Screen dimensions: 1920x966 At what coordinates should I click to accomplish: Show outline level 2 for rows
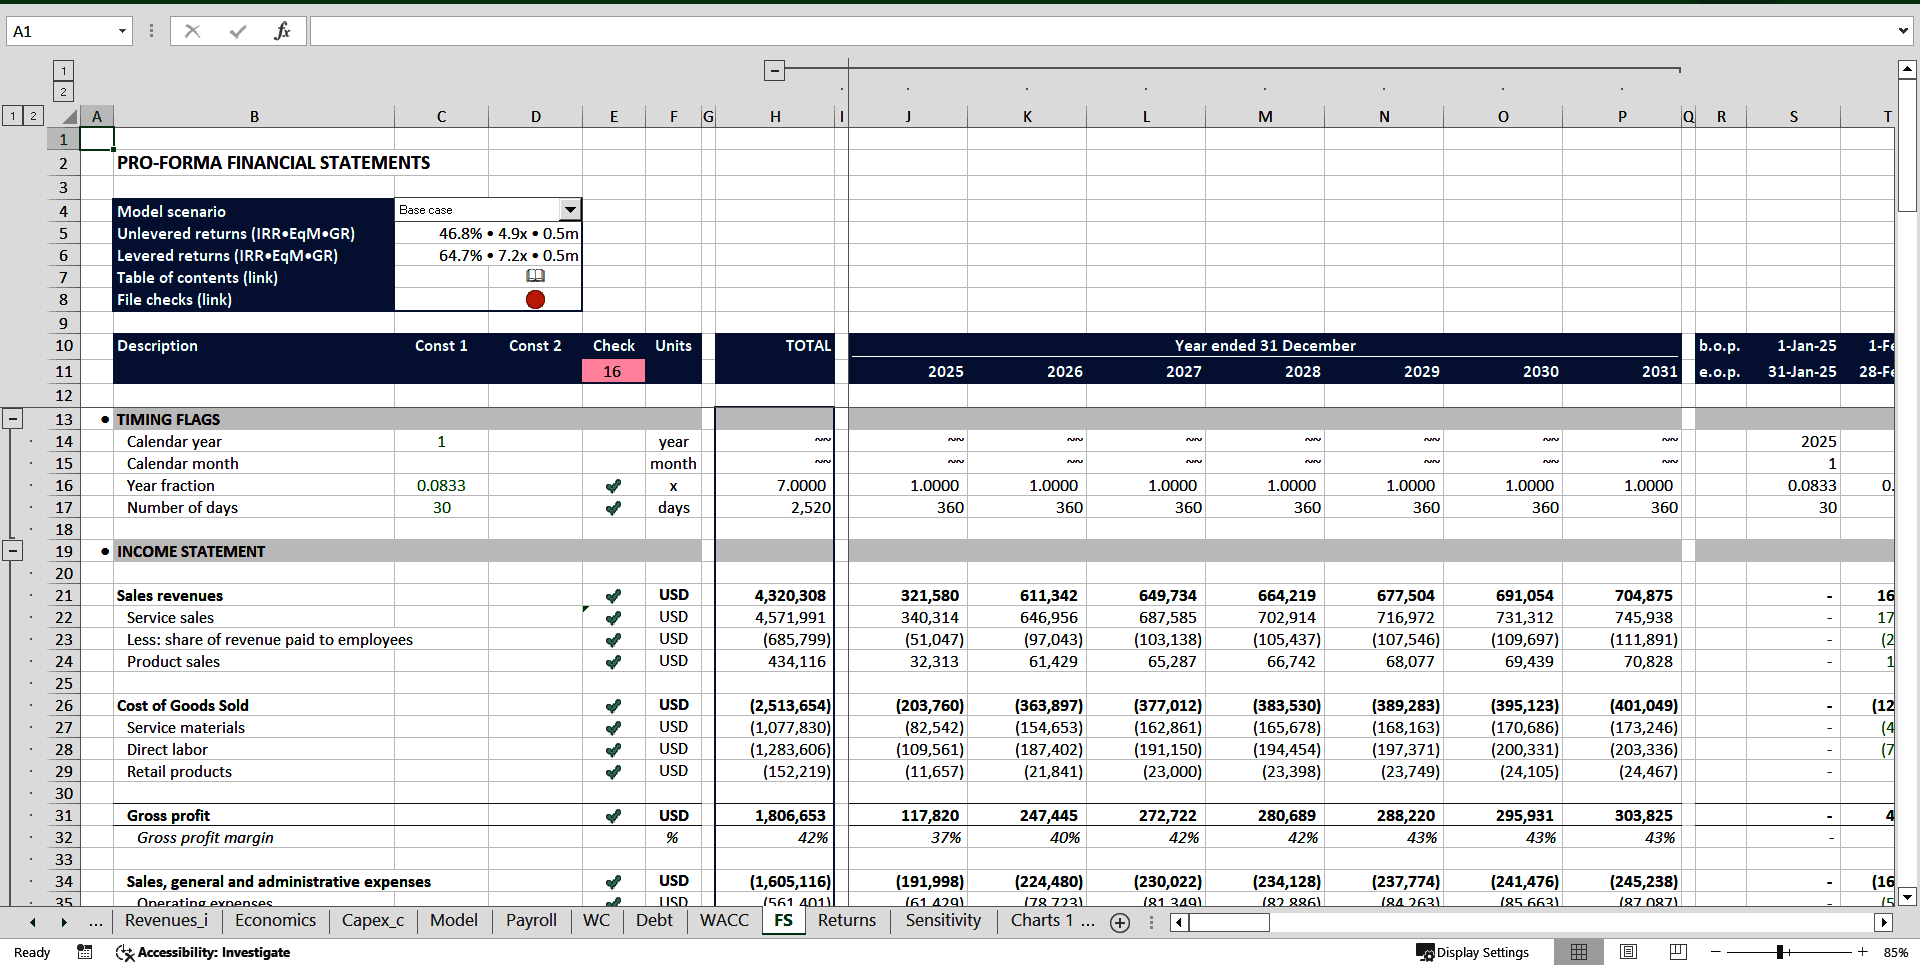click(33, 116)
